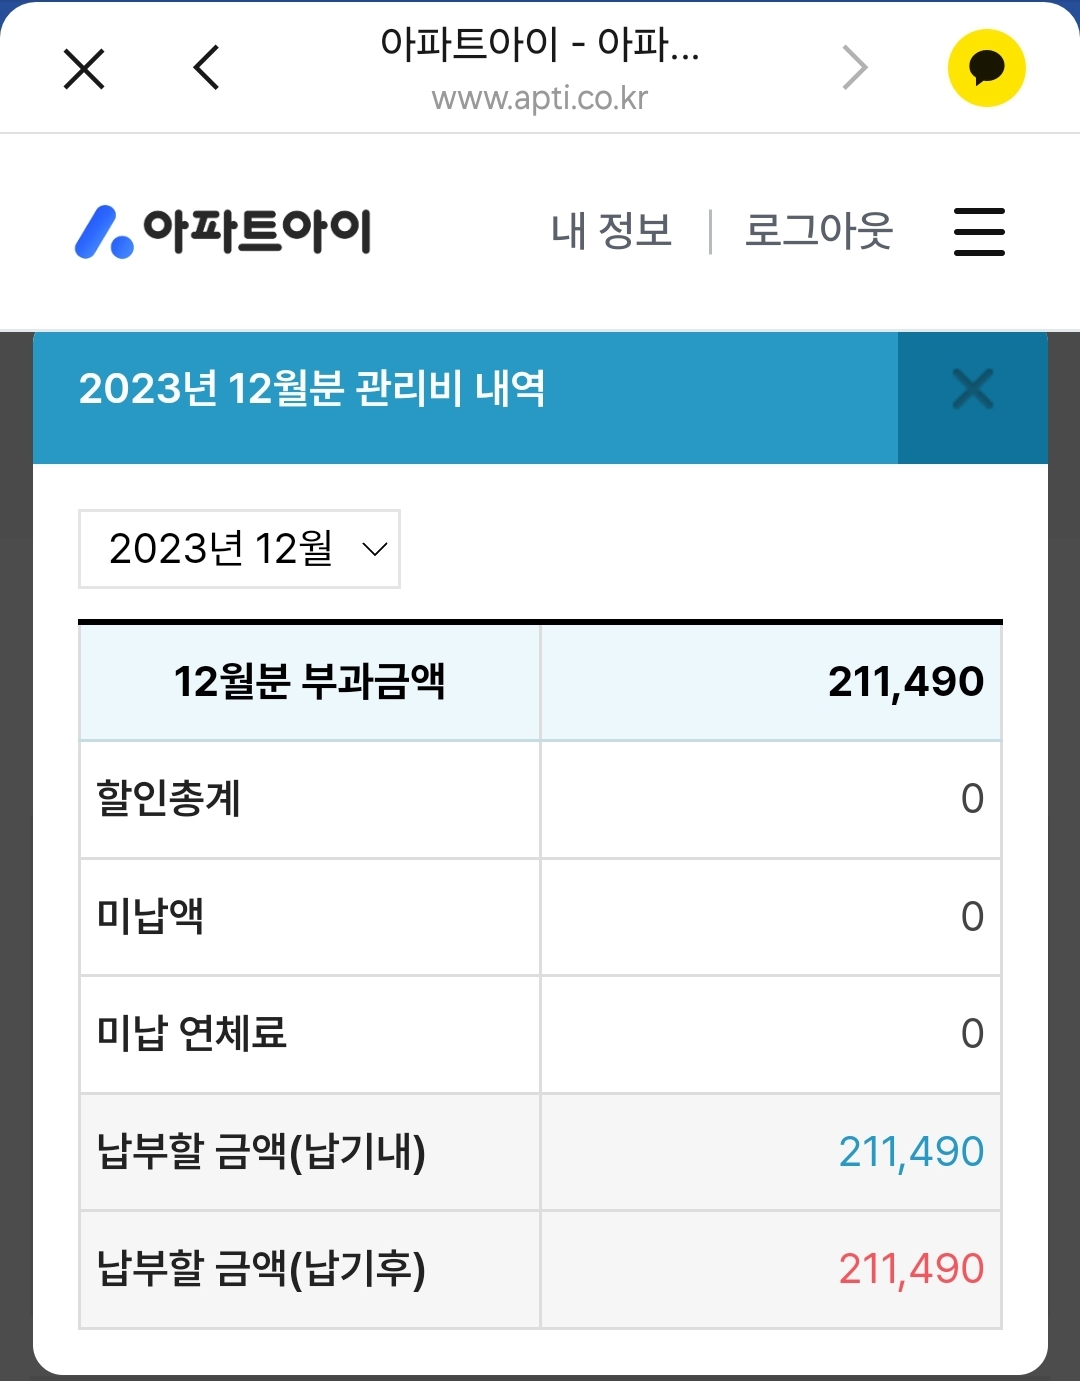Viewport: 1080px width, 1381px height.
Task: Go back using the left arrow
Action: (x=206, y=68)
